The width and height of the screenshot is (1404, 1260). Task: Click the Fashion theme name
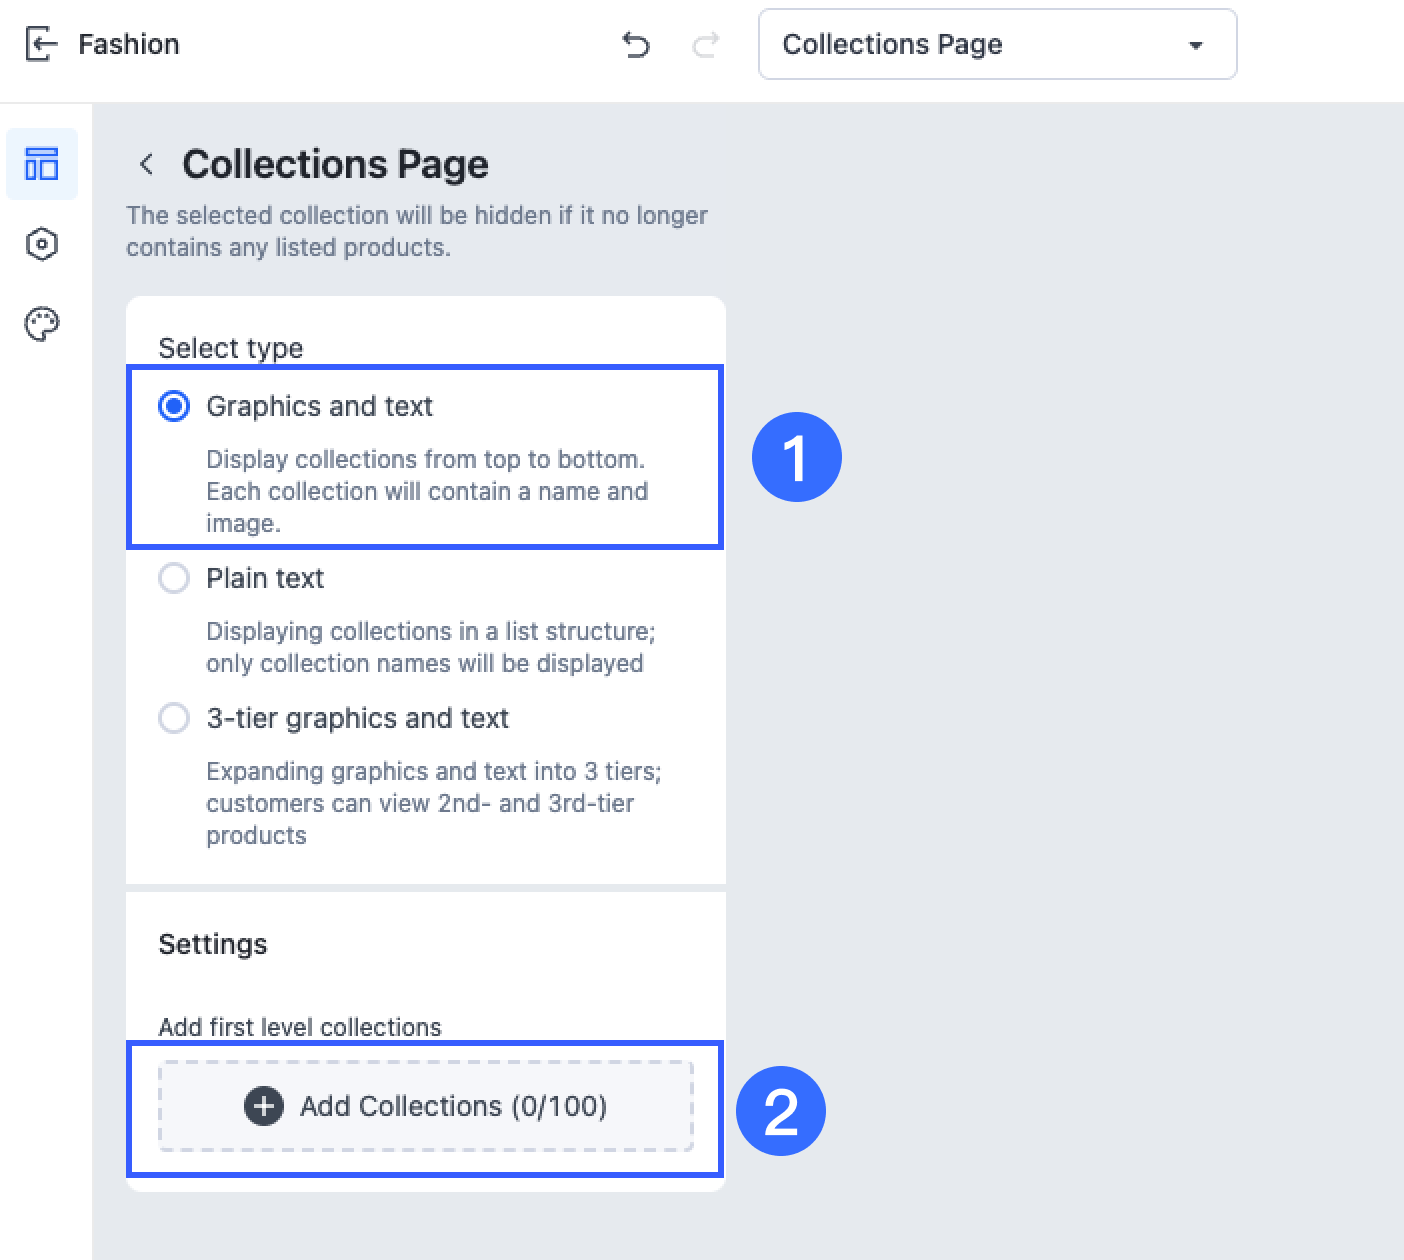[129, 44]
